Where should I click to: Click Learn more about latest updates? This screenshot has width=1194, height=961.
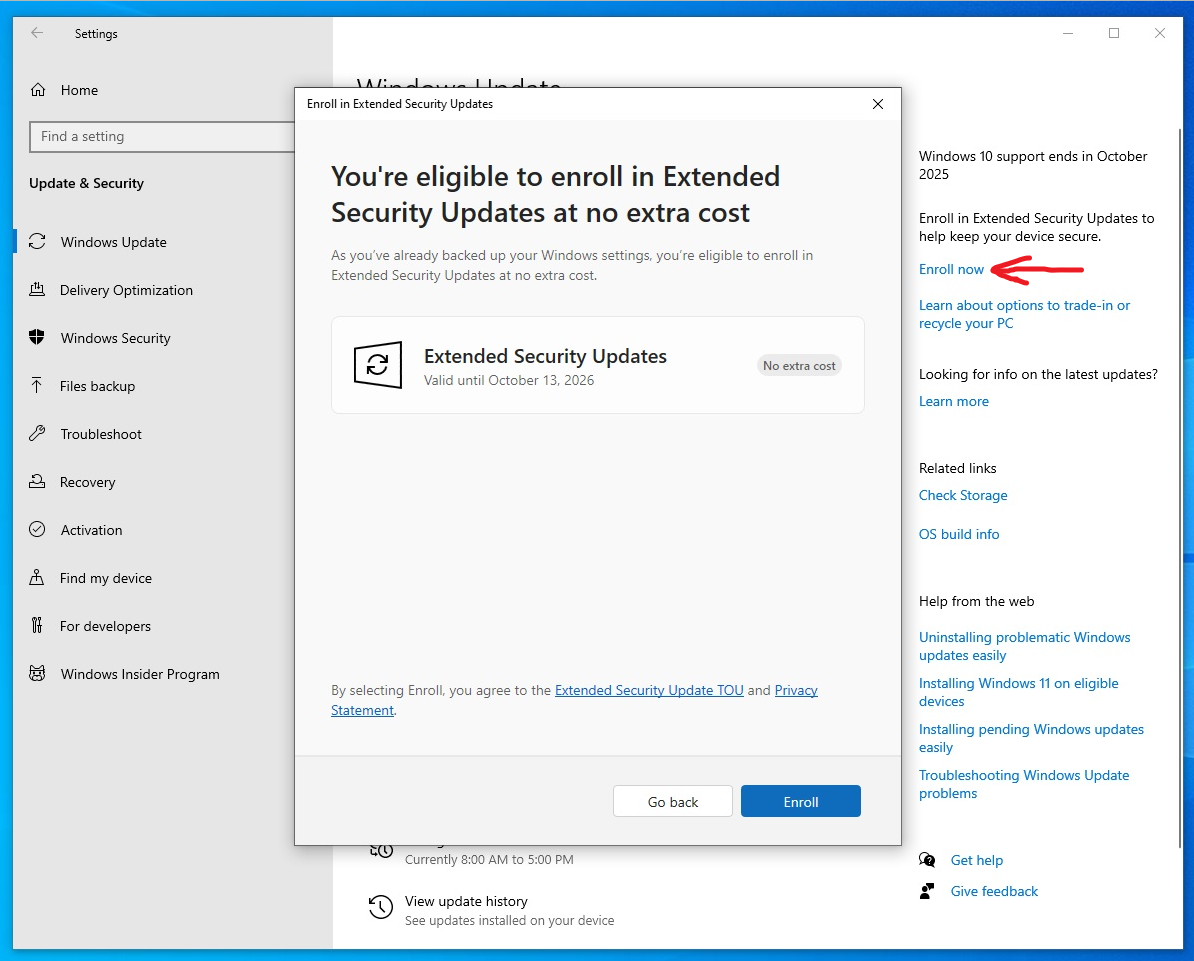(953, 401)
